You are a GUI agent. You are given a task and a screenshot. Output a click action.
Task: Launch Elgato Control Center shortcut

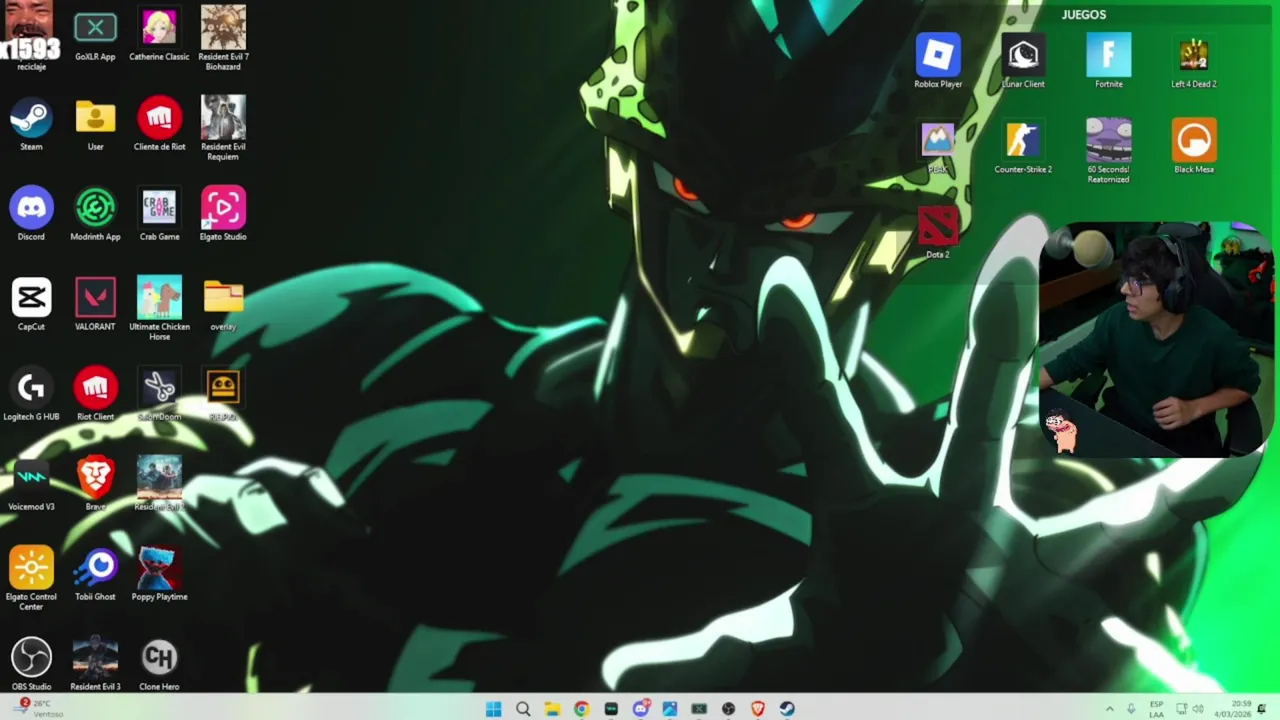click(31, 579)
